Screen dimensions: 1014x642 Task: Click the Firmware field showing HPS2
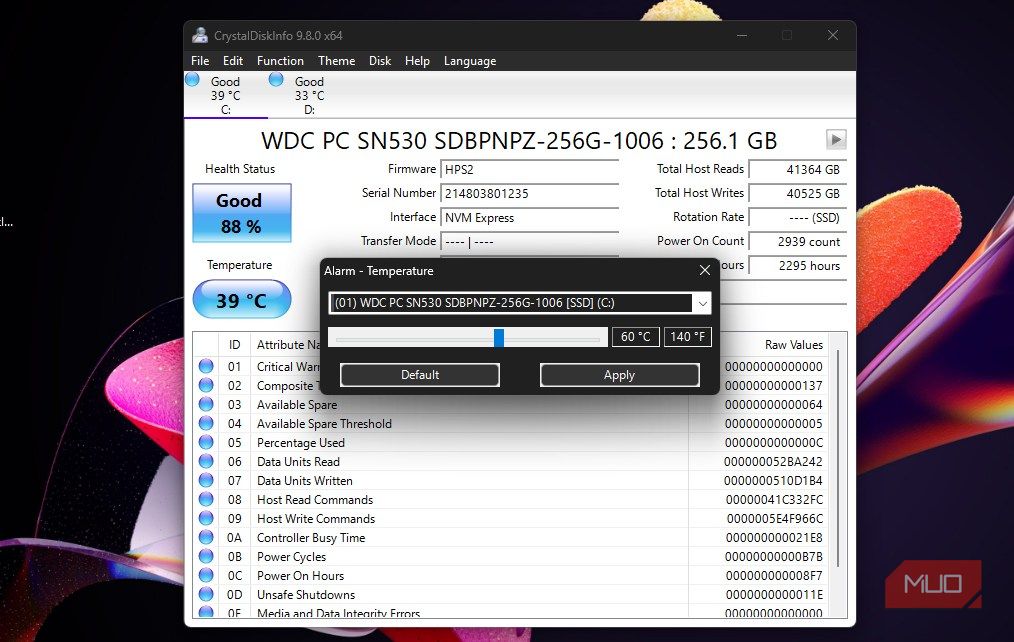tap(530, 169)
